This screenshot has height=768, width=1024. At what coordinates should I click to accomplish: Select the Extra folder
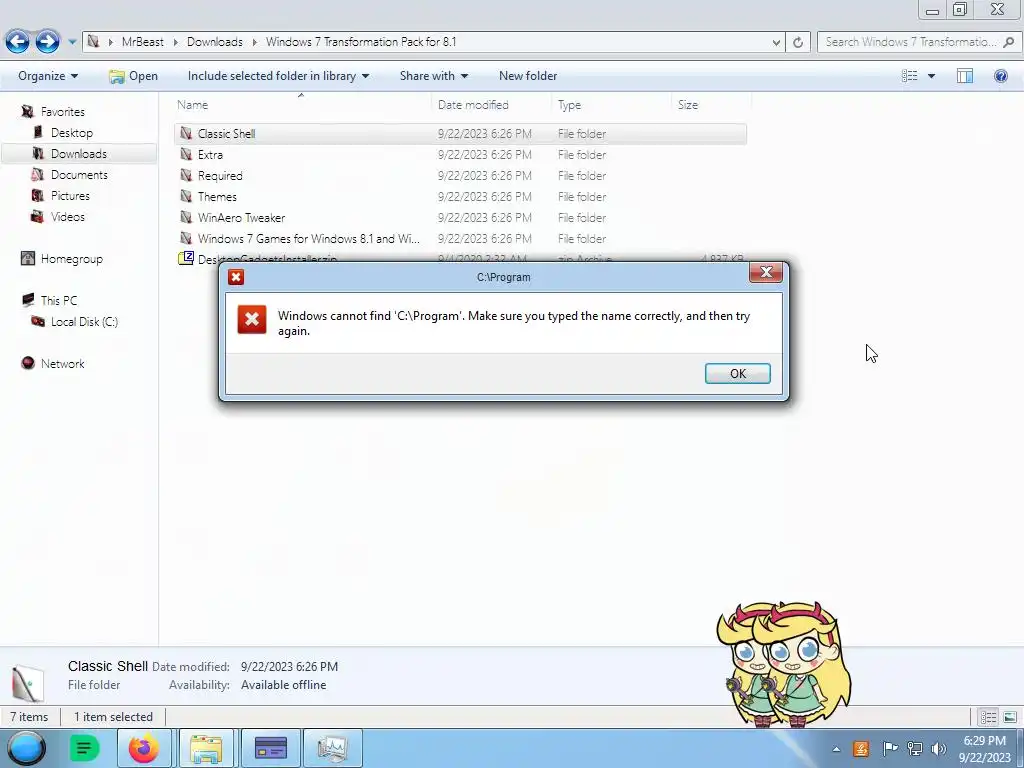click(x=460, y=155)
